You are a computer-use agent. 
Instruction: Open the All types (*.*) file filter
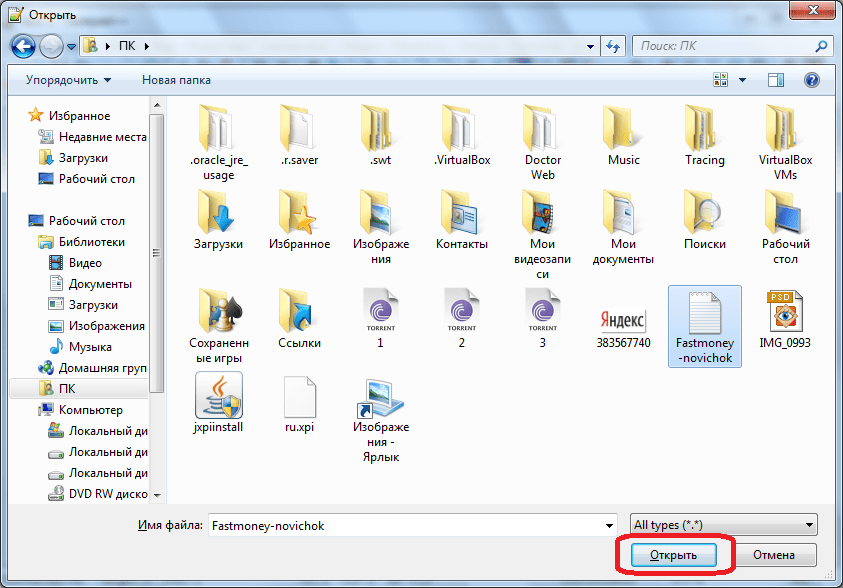click(724, 525)
